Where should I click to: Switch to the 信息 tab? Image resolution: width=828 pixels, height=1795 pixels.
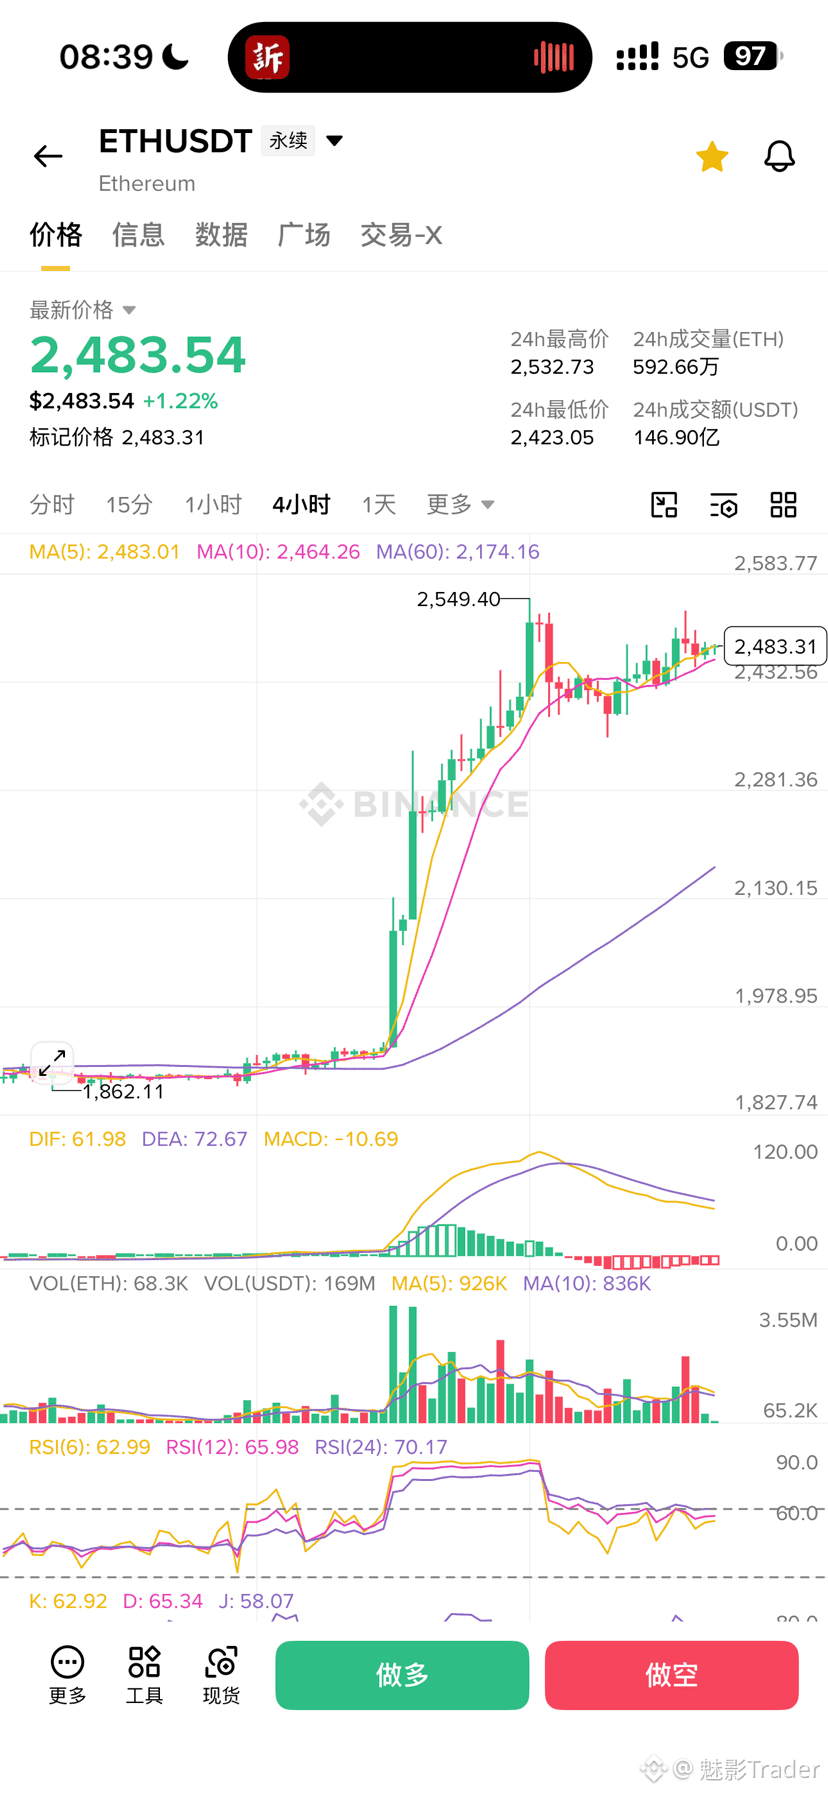point(138,235)
